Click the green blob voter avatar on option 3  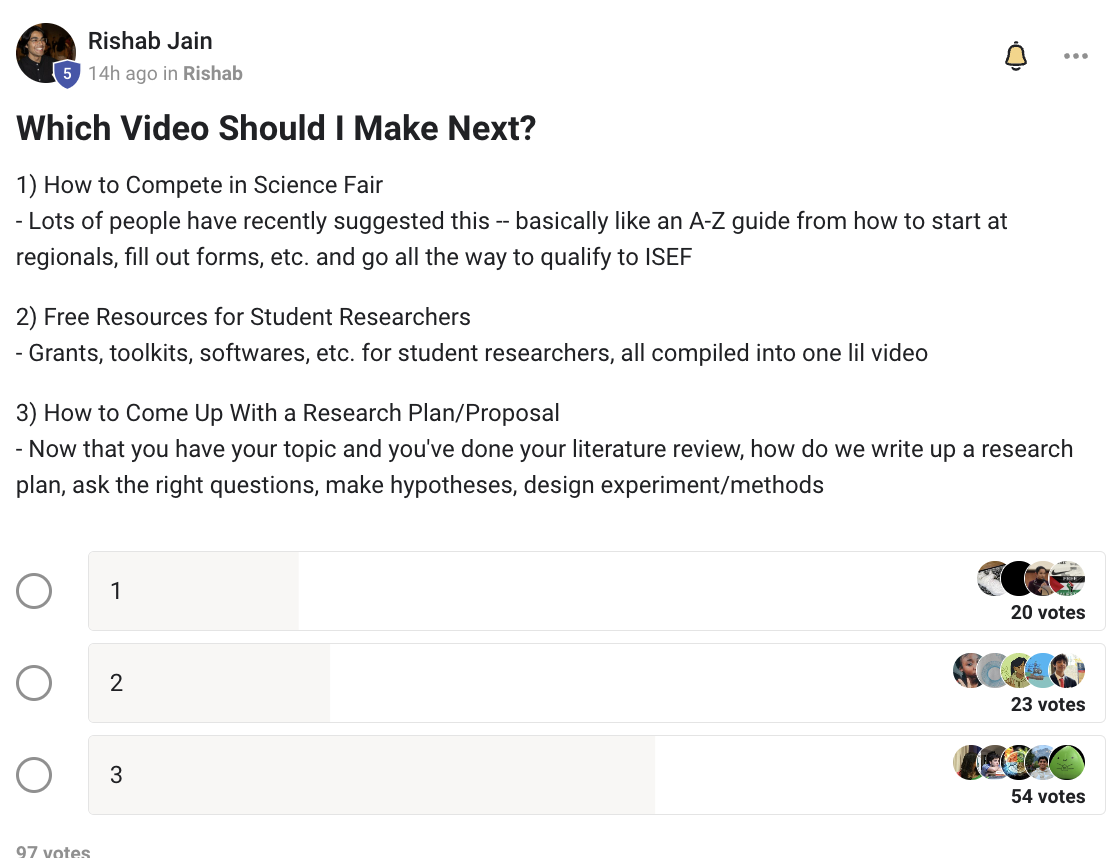tap(1068, 763)
